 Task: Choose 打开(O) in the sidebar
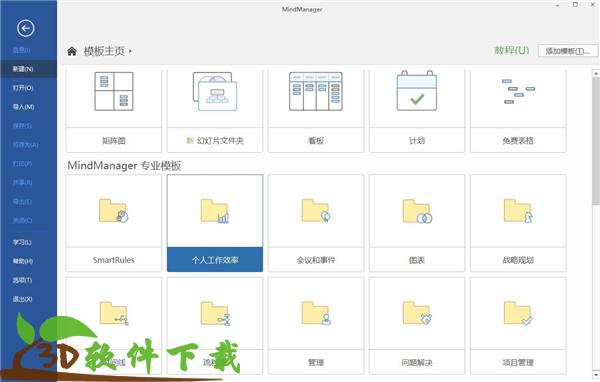point(23,88)
